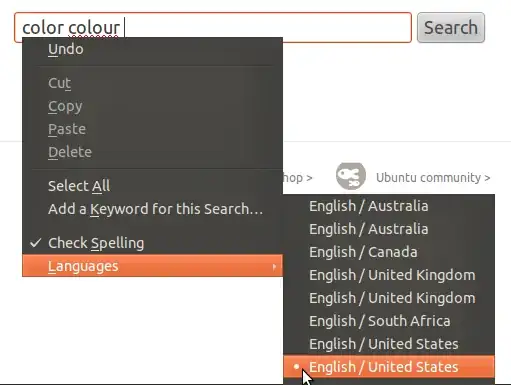Select the Cut menu entry
Viewport: 511px width, 385px height.
point(152,83)
